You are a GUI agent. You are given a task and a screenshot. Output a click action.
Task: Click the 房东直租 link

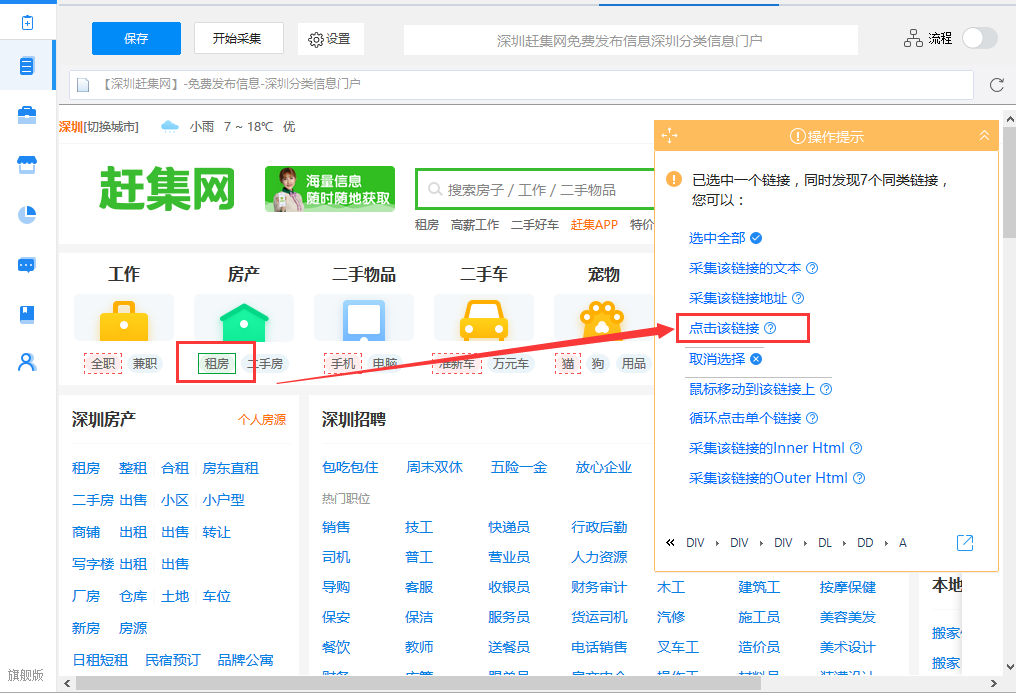(x=231, y=468)
